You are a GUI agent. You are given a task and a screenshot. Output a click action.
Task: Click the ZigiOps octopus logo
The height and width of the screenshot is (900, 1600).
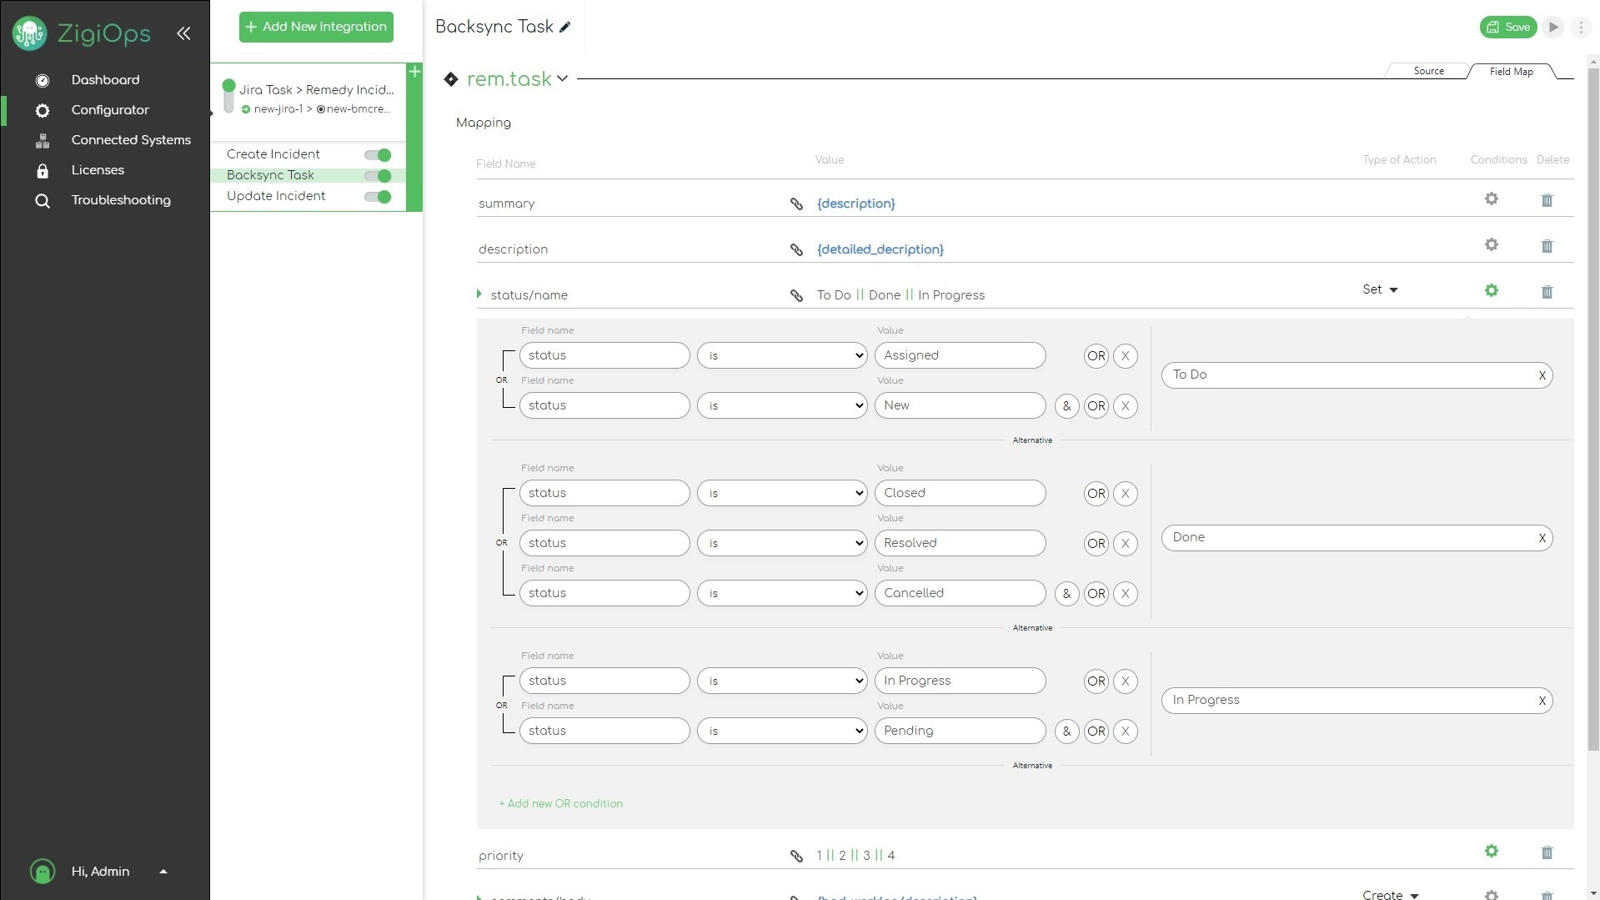(x=29, y=33)
